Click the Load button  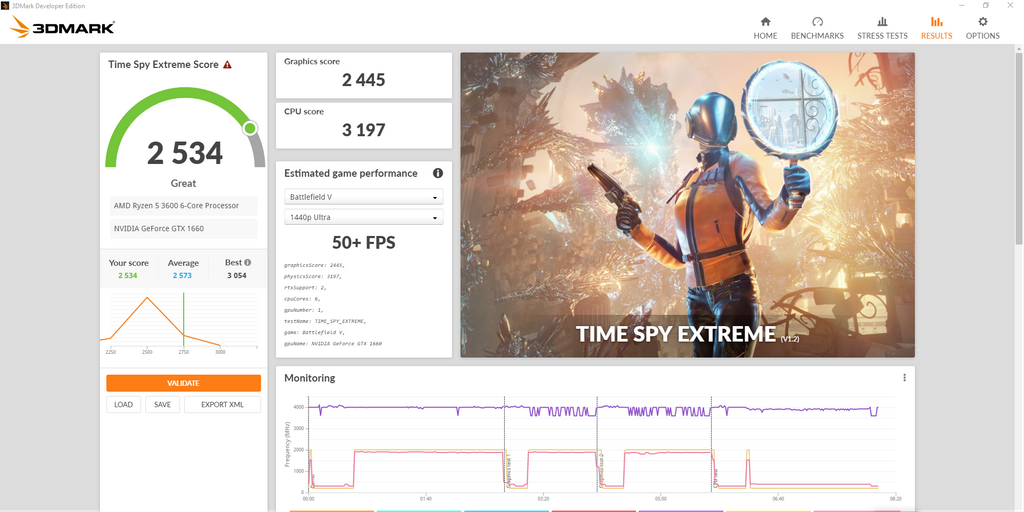pos(123,405)
